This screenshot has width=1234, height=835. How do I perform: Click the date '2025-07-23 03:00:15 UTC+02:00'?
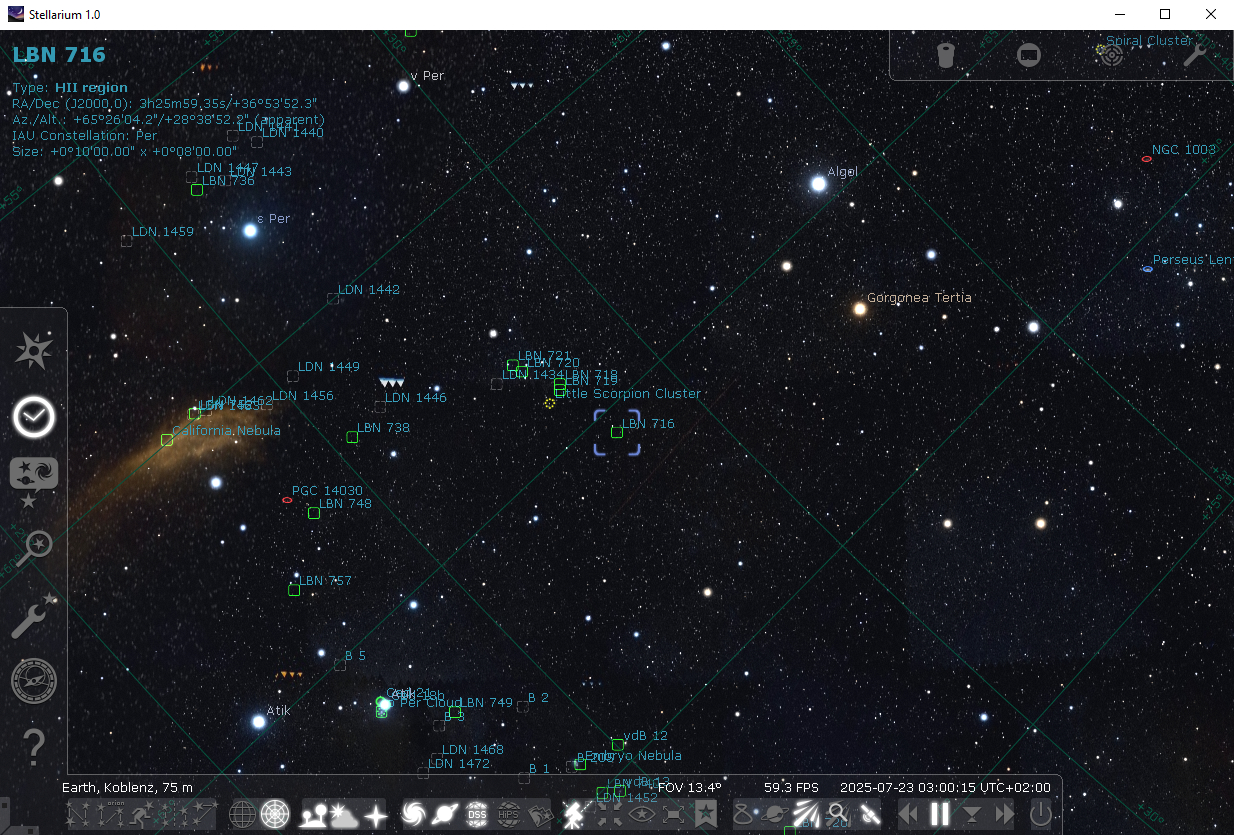[x=945, y=788]
